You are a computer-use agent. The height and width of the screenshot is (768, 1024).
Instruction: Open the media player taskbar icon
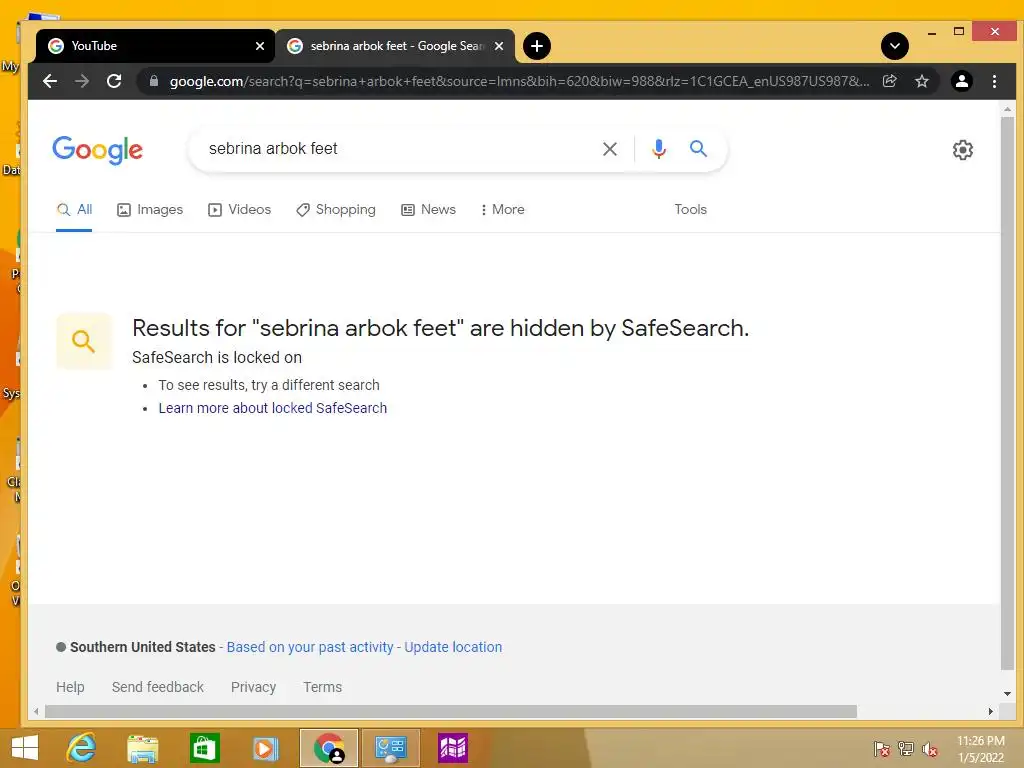pos(264,748)
